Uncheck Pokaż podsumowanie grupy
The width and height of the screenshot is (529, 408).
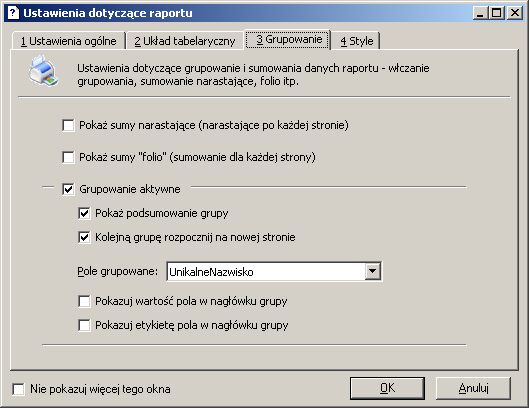pos(84,213)
